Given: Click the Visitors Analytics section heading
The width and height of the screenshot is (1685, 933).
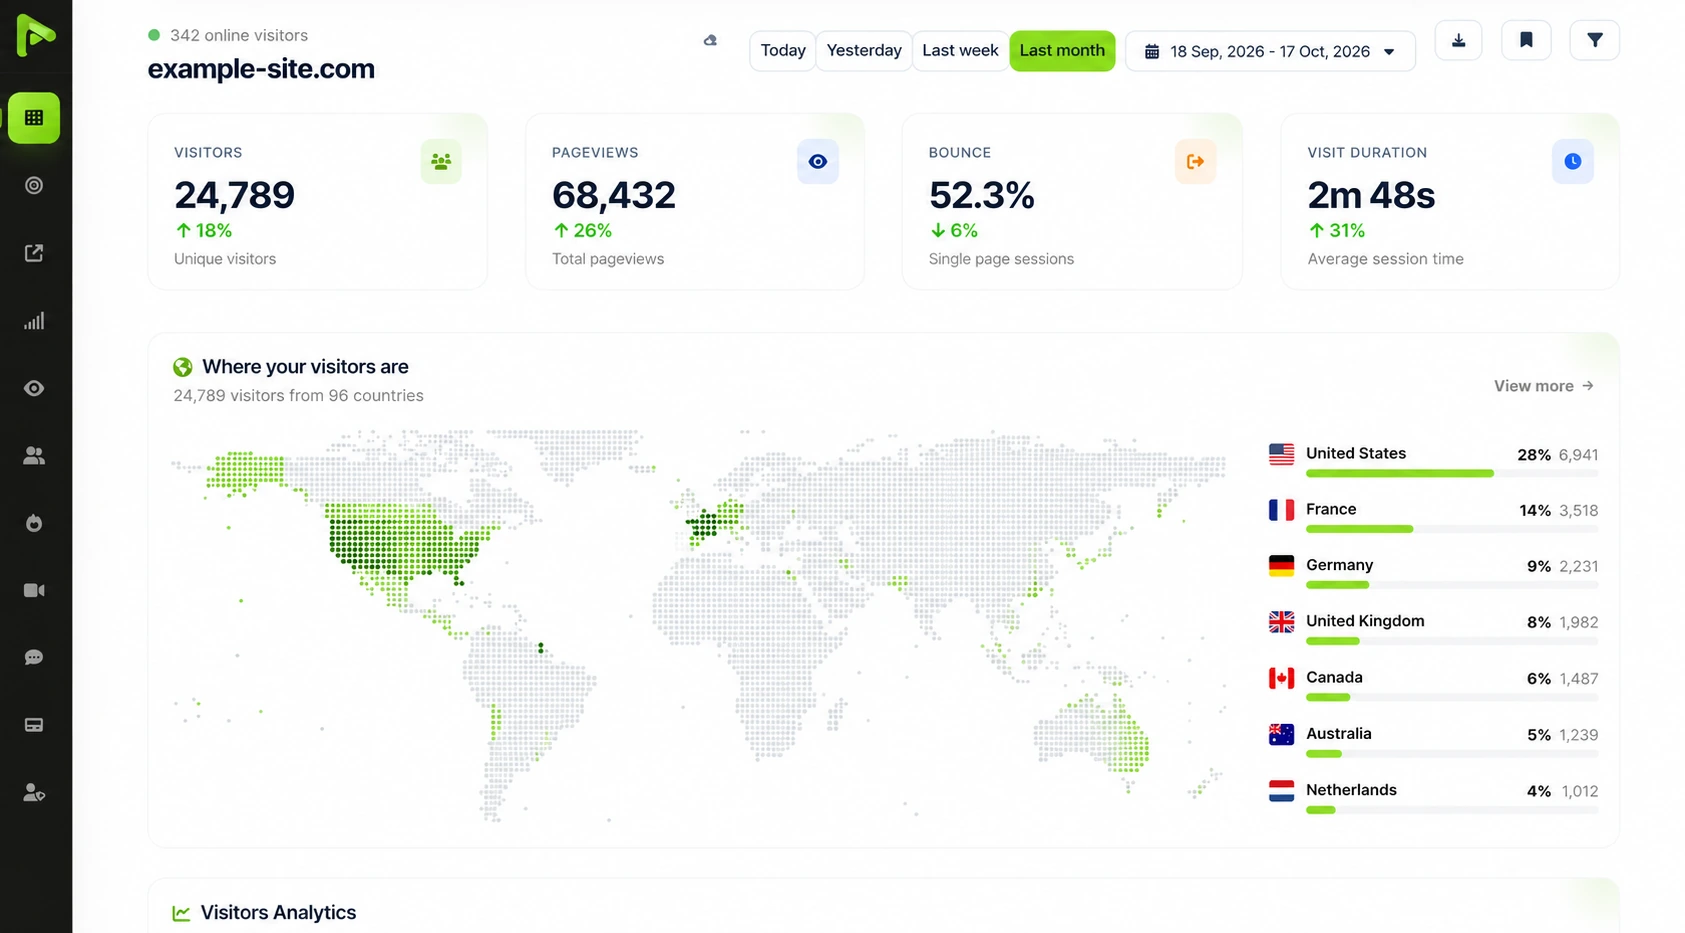Looking at the screenshot, I should pos(278,912).
